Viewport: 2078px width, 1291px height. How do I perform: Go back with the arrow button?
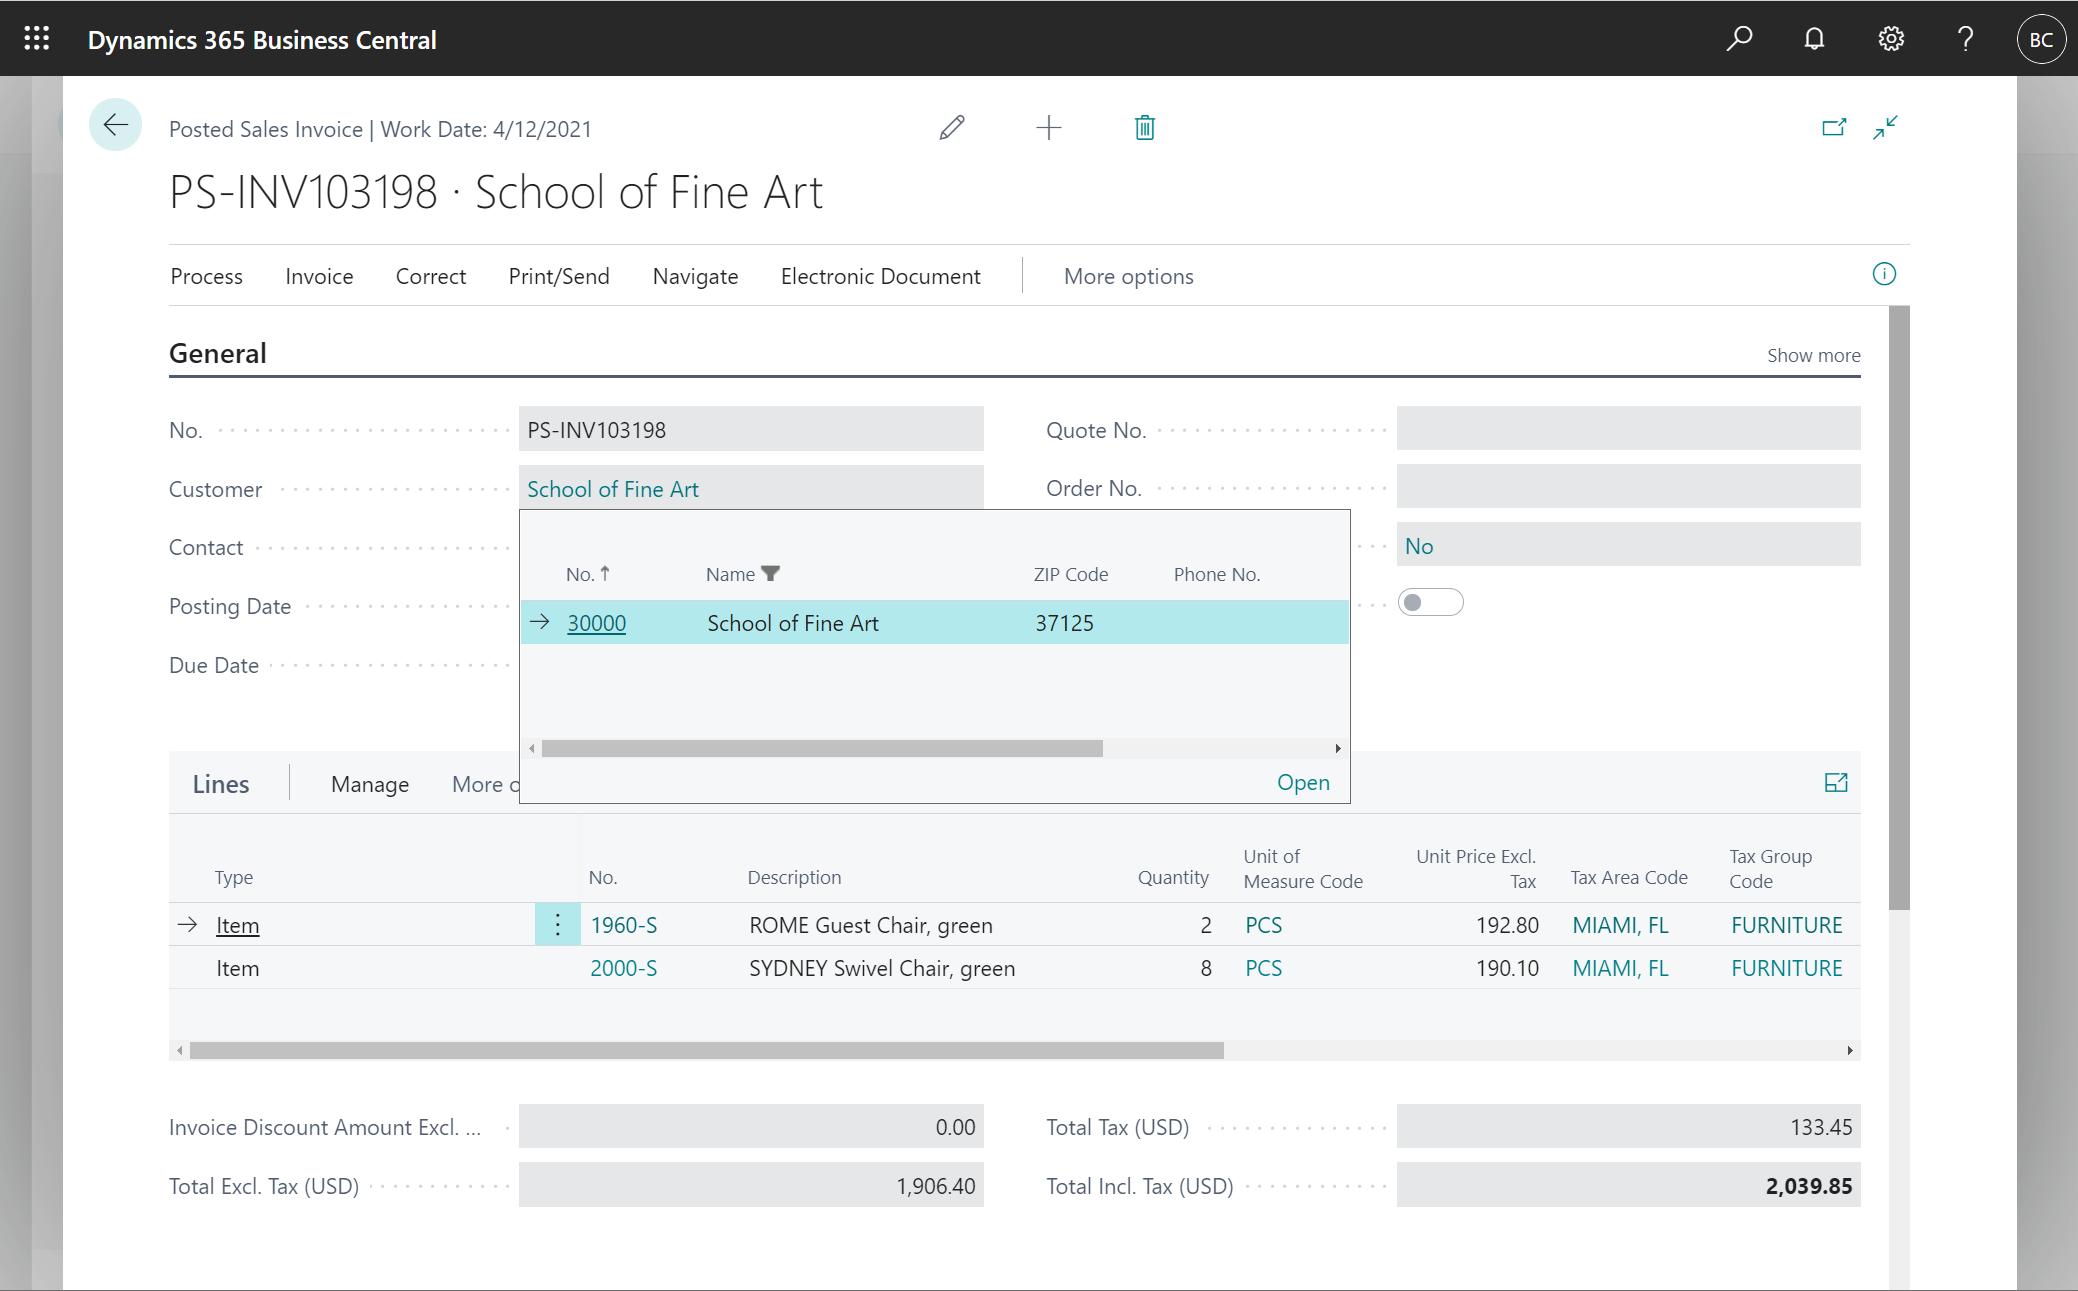point(115,125)
